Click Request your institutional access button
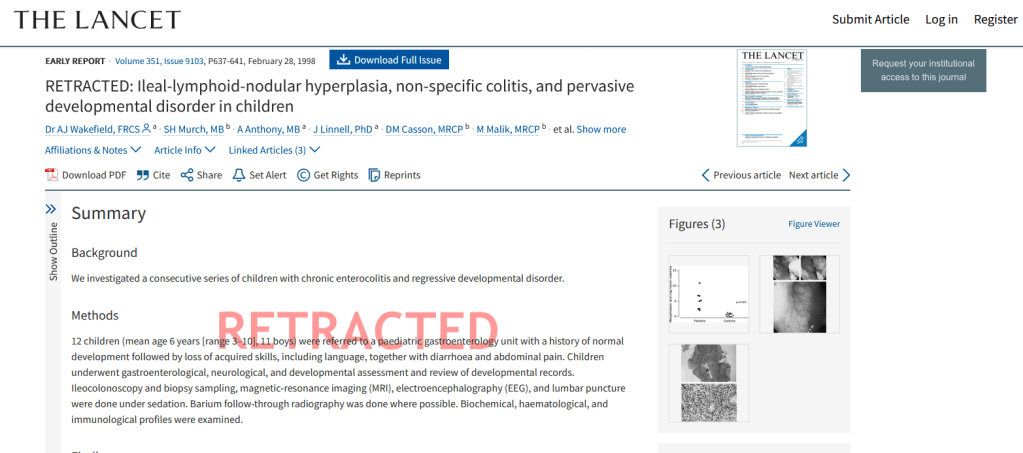The width and height of the screenshot is (1023, 453). point(923,70)
